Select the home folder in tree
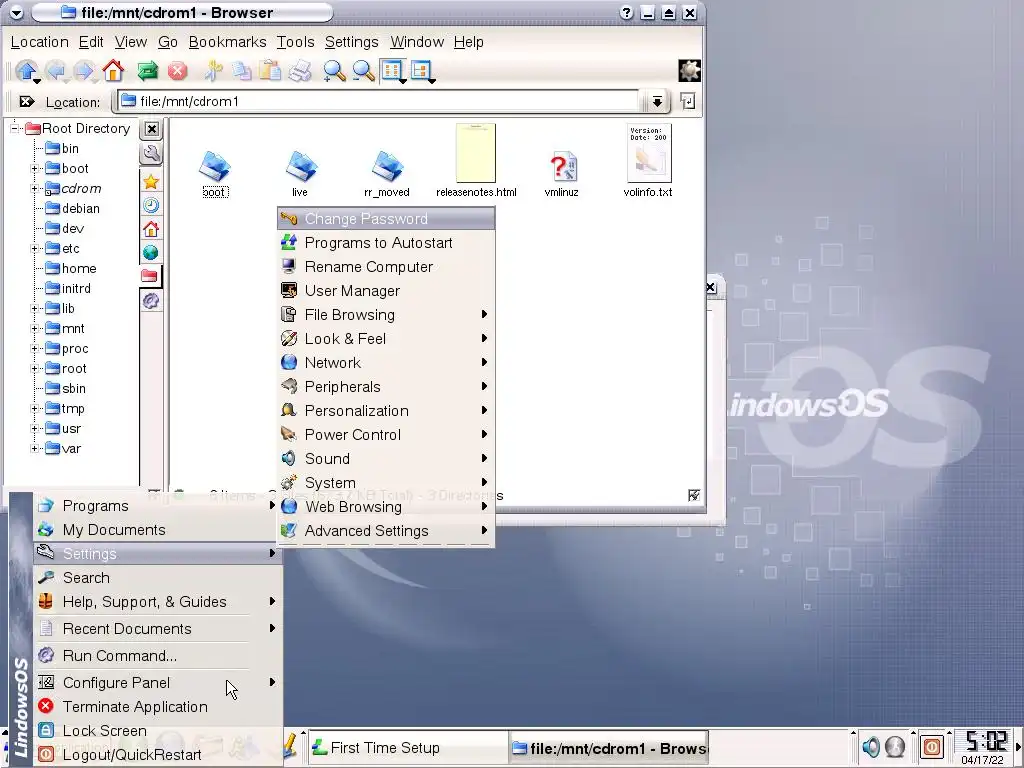This screenshot has height=768, width=1024. (71, 268)
